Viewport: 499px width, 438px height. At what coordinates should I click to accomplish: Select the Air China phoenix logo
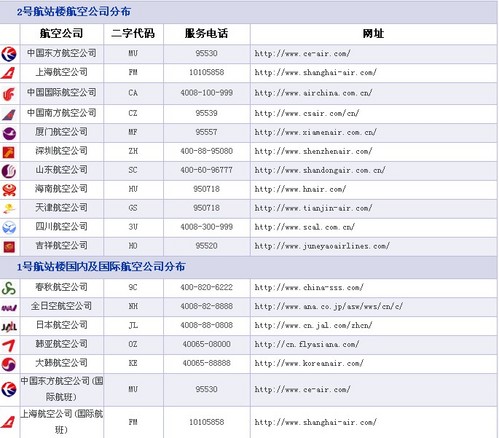9,93
